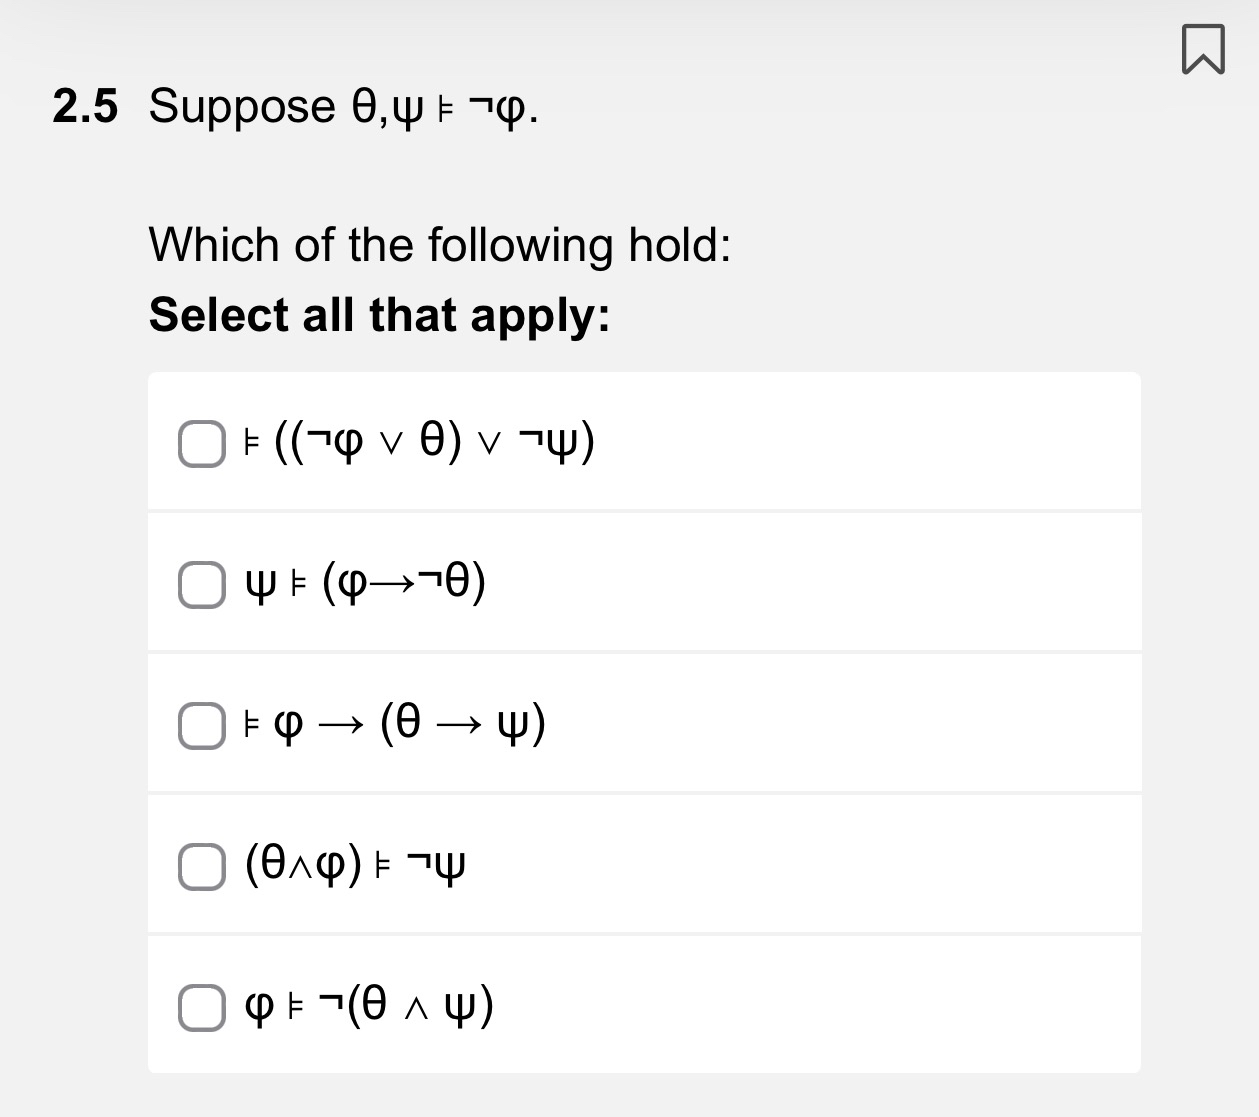Click the Select all that apply label
This screenshot has width=1259, height=1117.
coord(378,315)
